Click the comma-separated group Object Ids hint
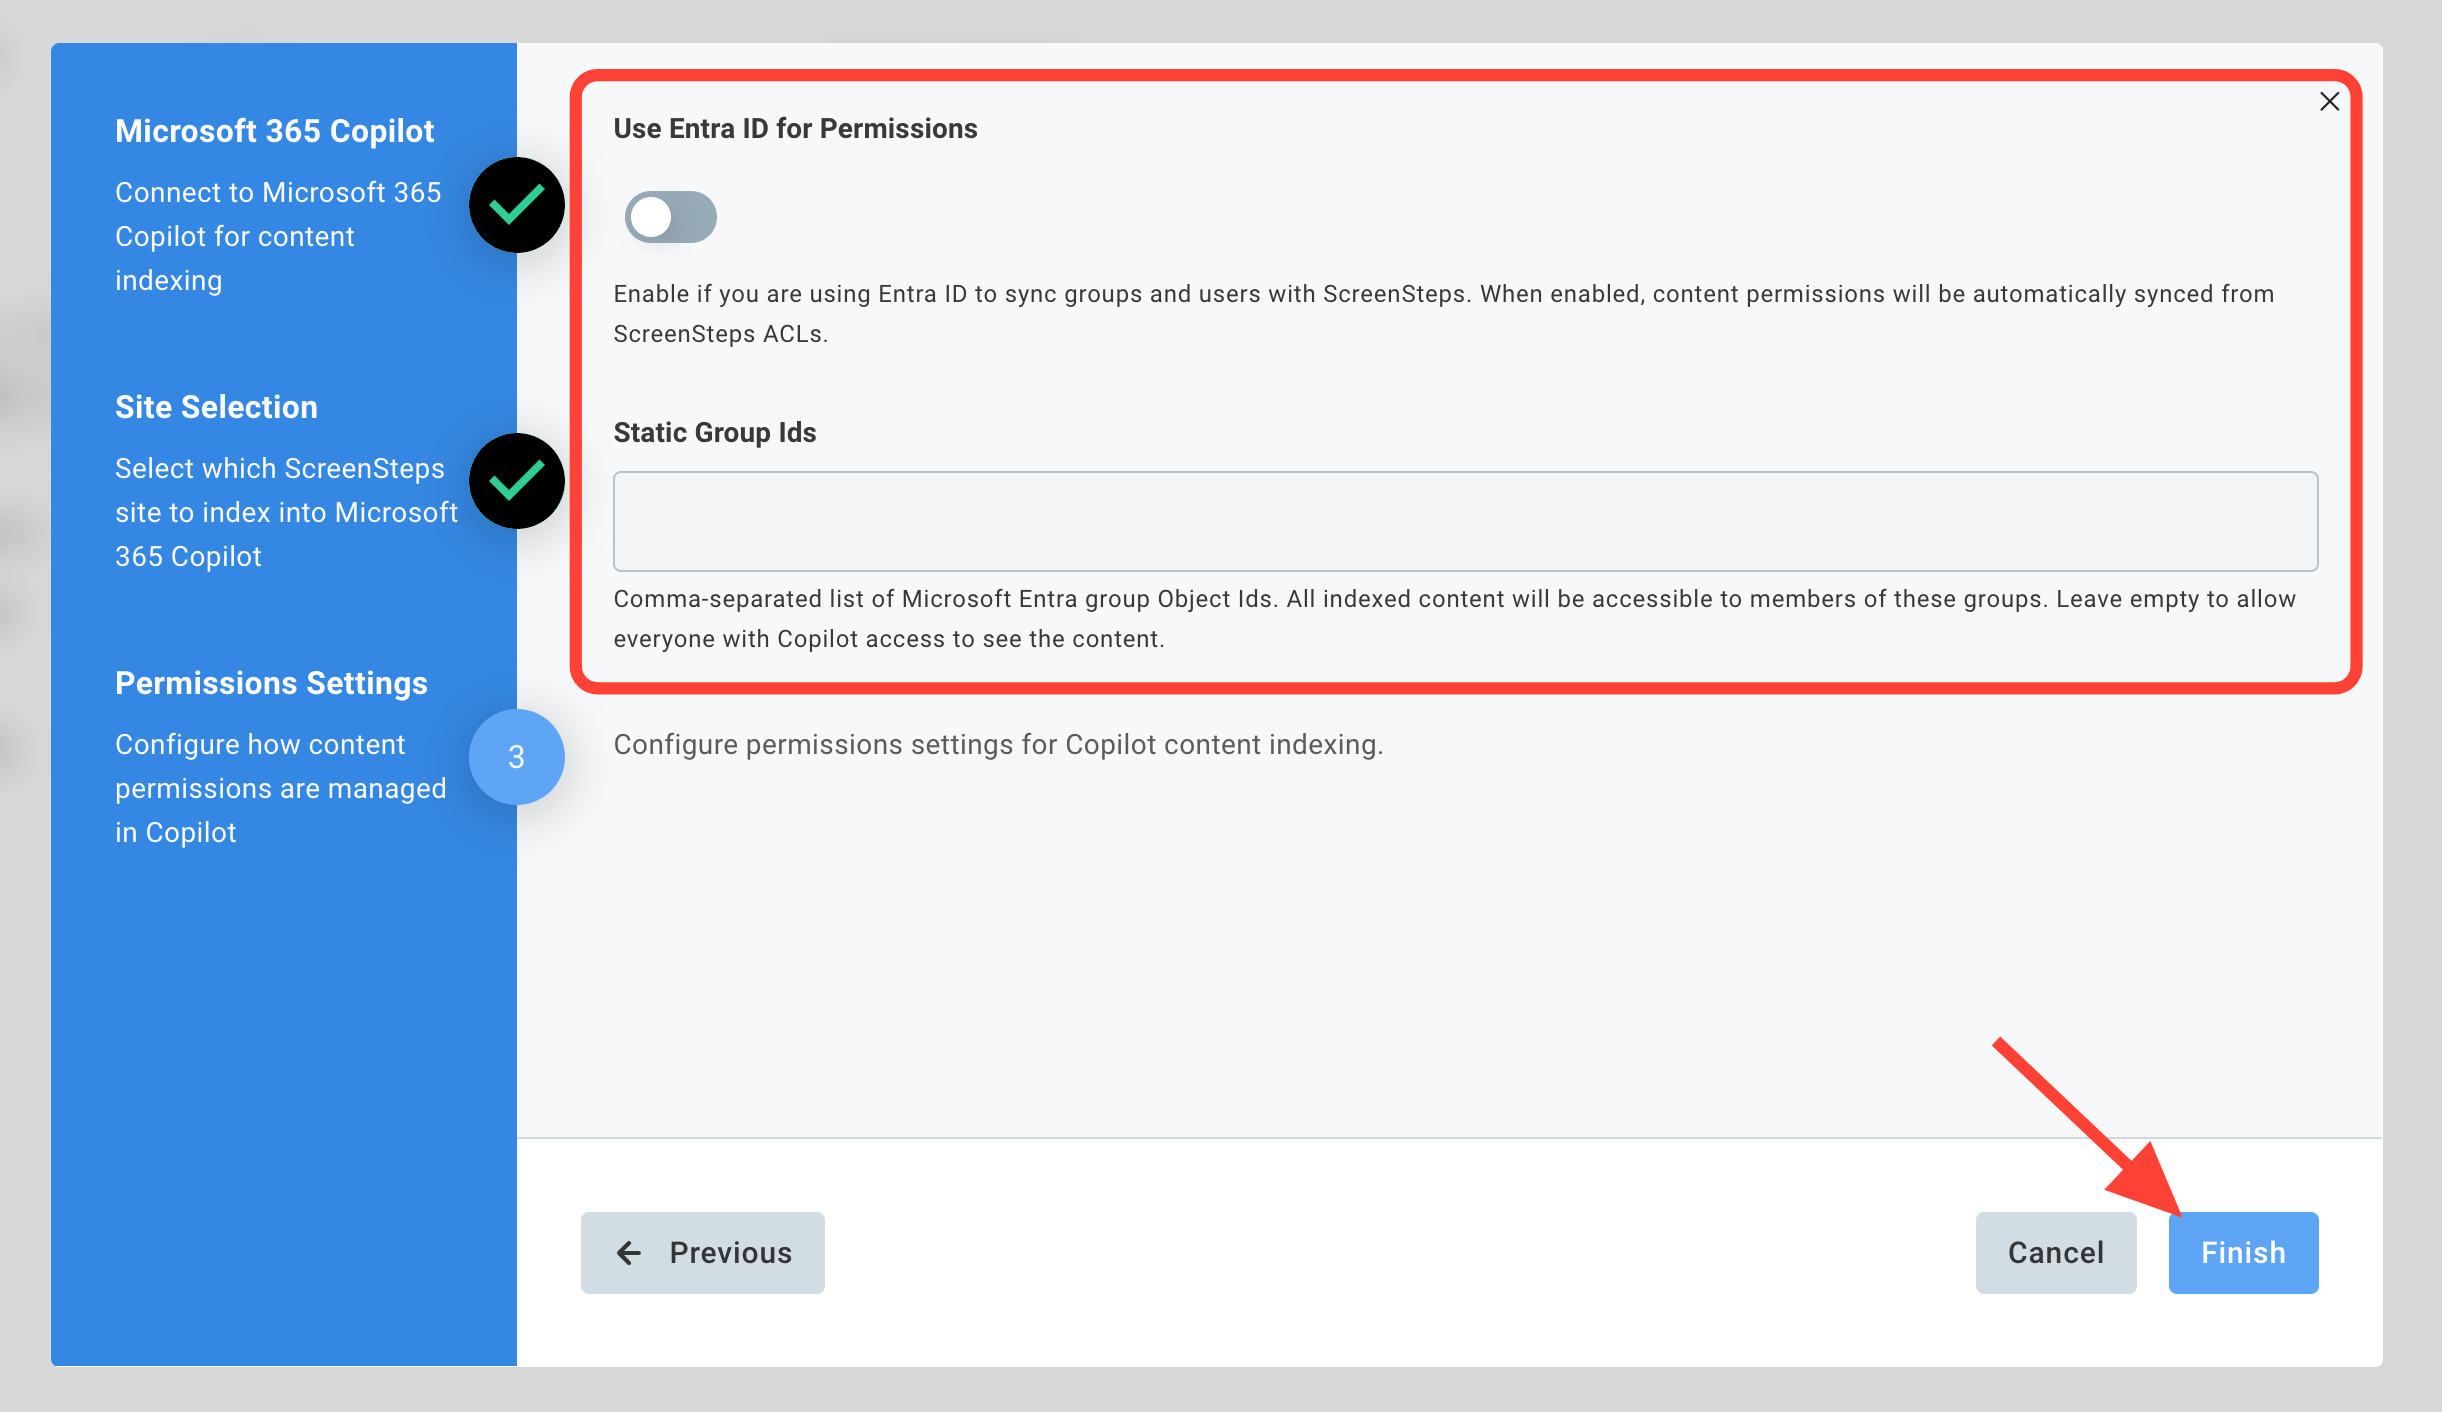The height and width of the screenshot is (1412, 2442). (x=1454, y=619)
